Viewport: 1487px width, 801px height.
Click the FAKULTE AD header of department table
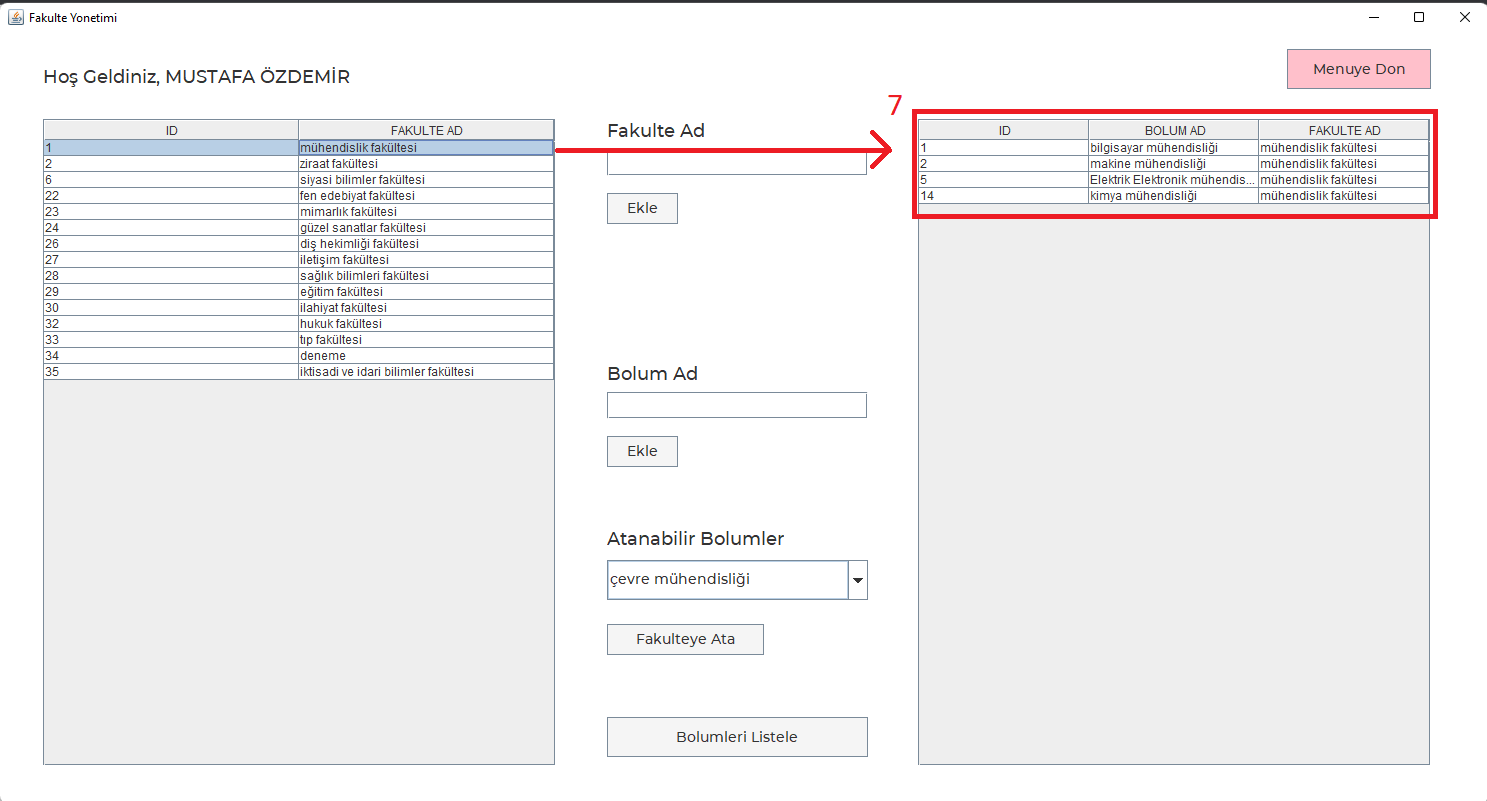point(1344,130)
